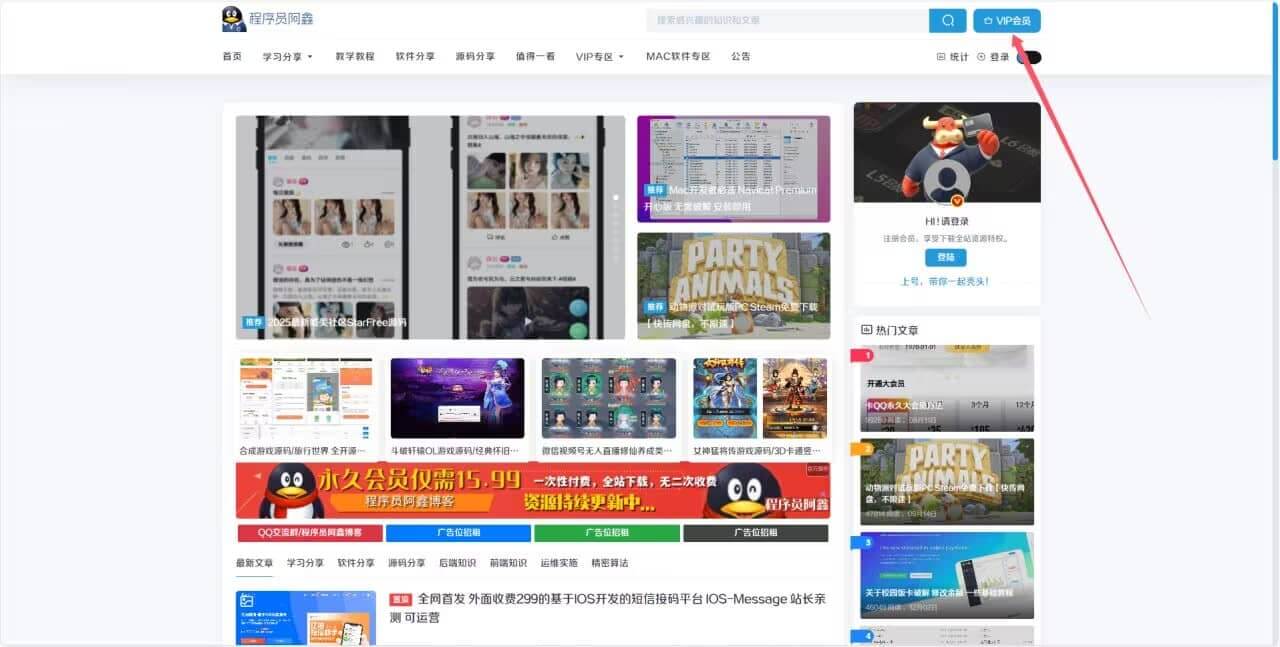Open 微信视频号无人直播 article card
The height and width of the screenshot is (647, 1280).
click(608, 407)
